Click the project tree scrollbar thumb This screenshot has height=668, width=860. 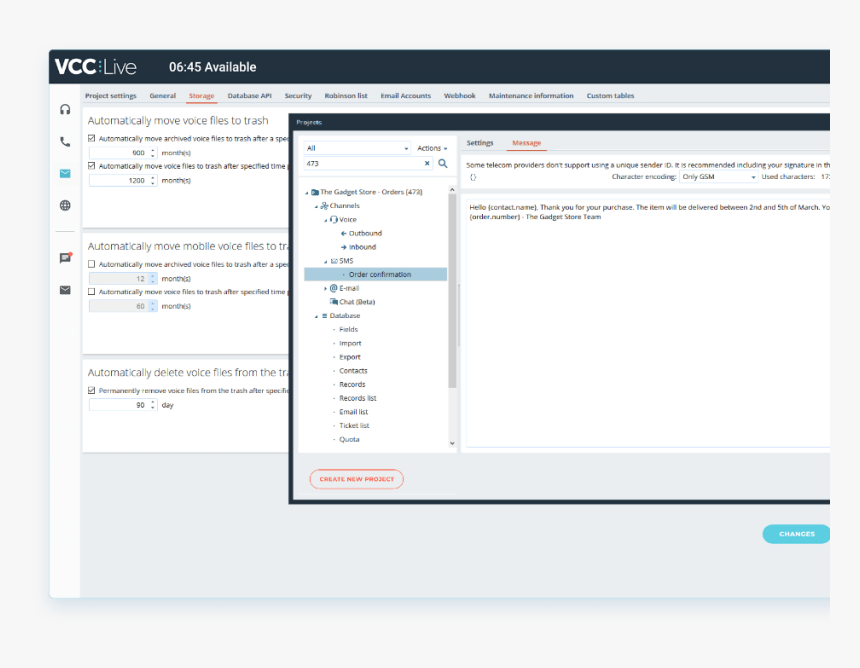click(452, 291)
